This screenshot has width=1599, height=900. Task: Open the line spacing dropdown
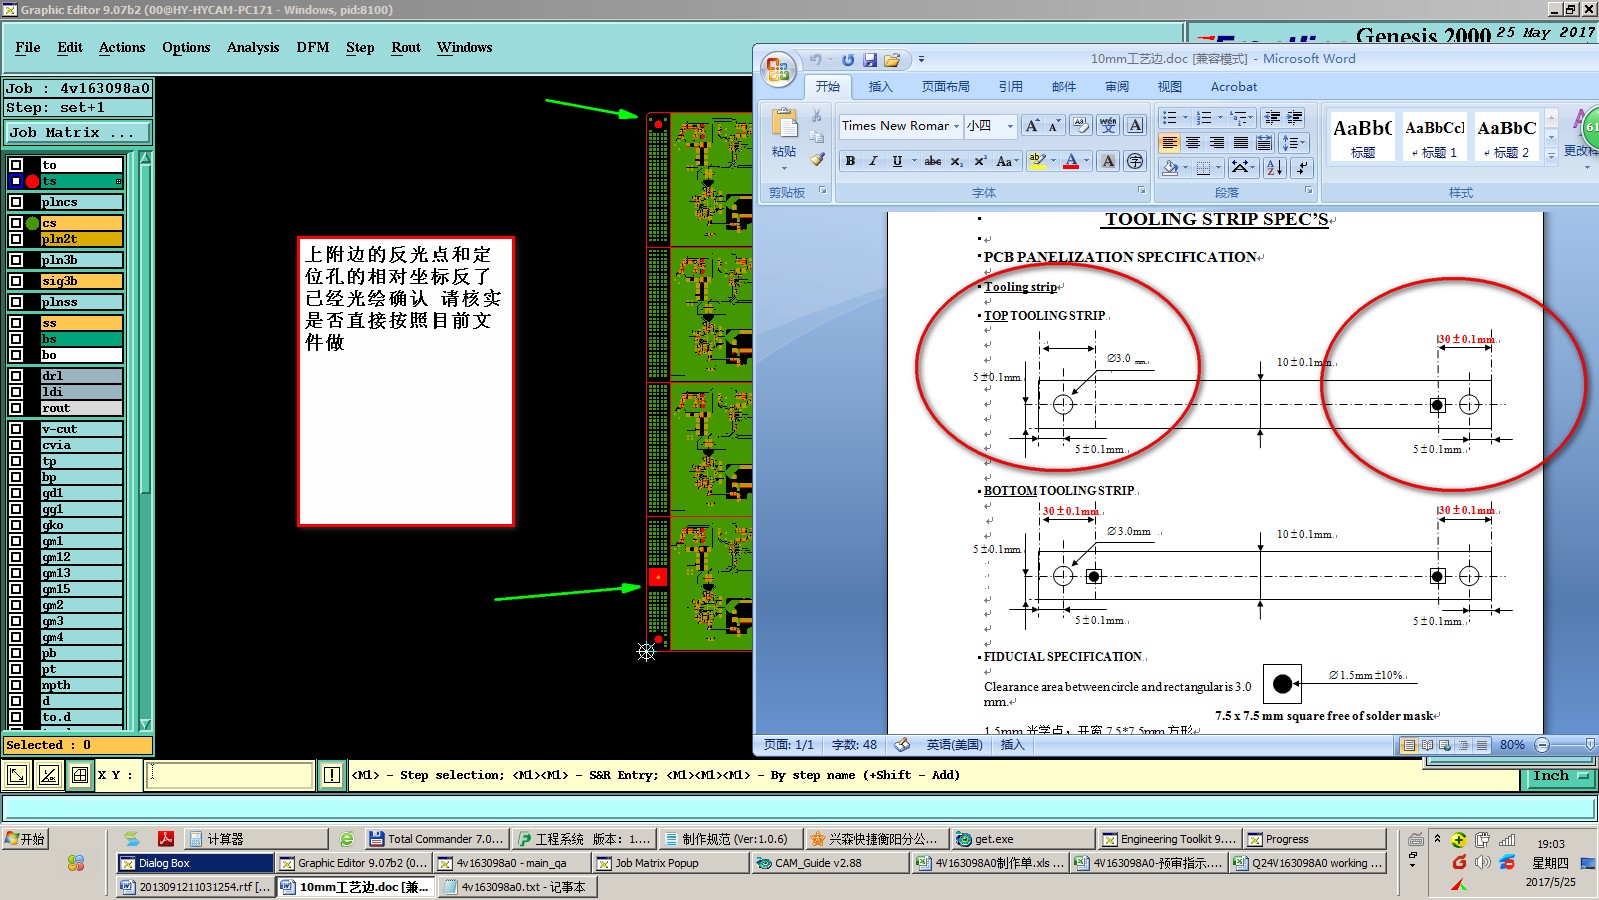click(x=1295, y=143)
